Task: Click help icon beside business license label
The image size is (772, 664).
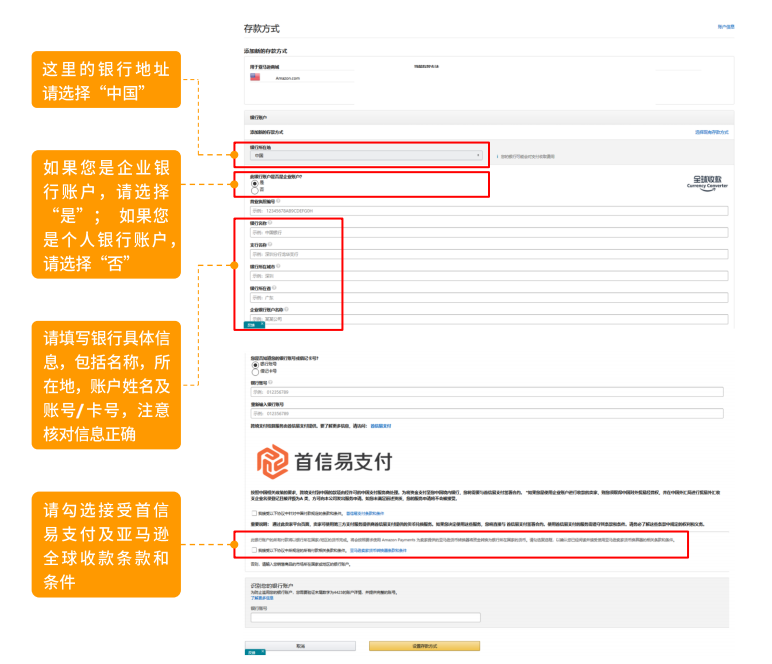Action: coord(278,201)
